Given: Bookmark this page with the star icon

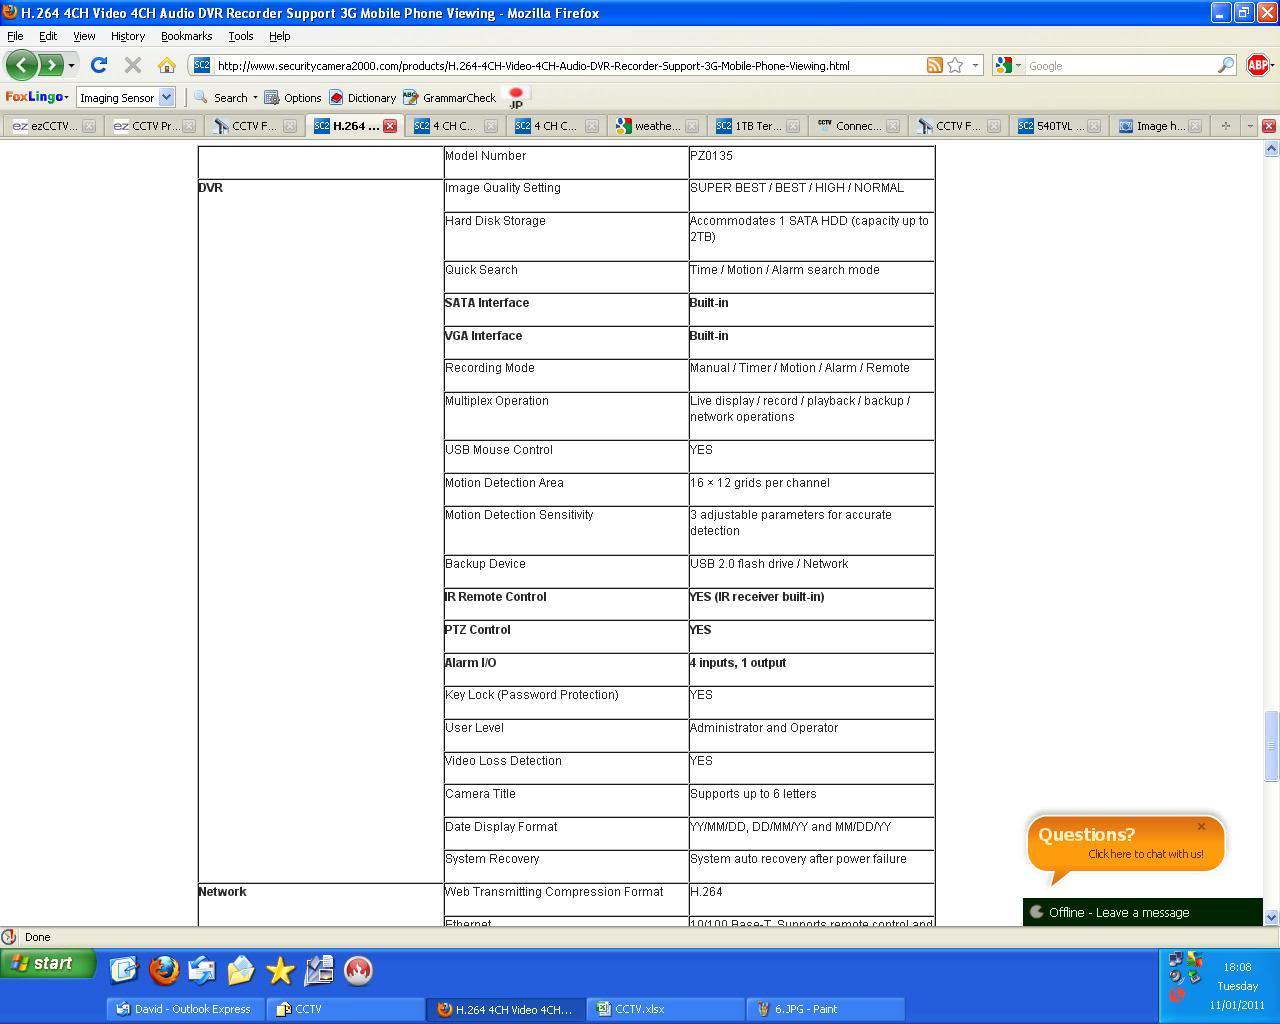Looking at the screenshot, I should (x=956, y=66).
